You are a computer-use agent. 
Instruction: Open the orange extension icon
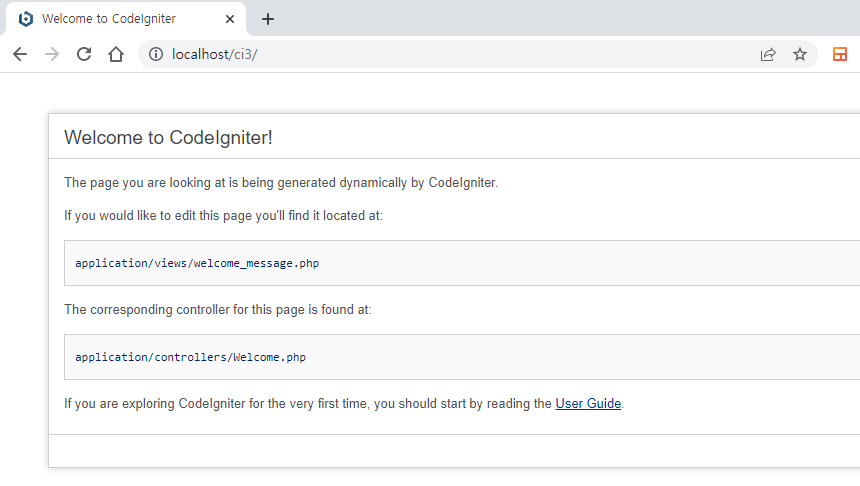tap(840, 54)
